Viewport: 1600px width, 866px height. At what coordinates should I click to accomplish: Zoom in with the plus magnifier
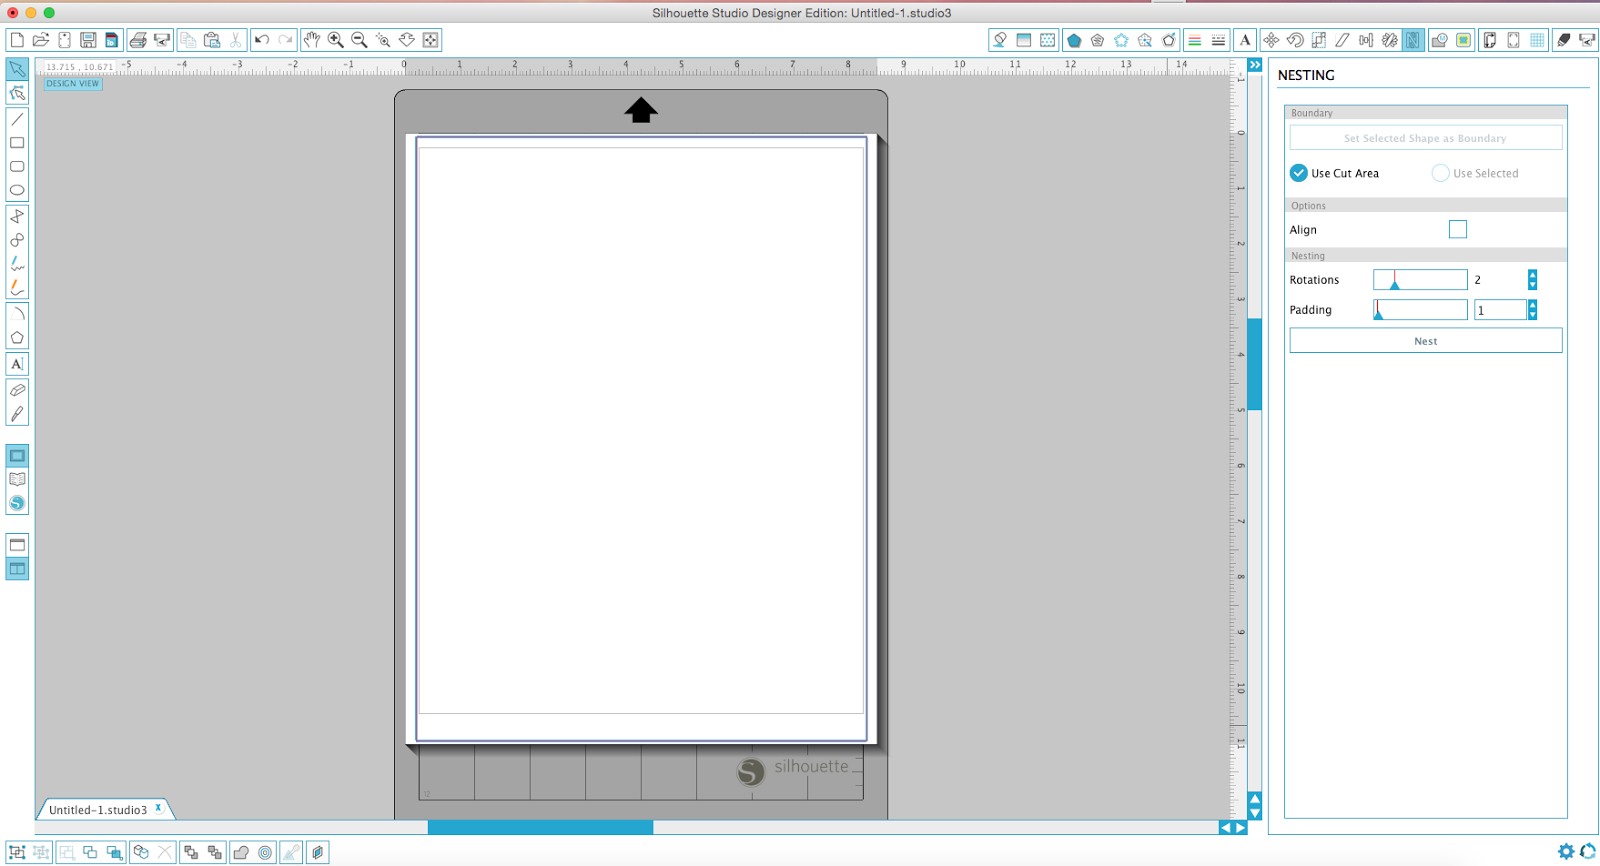[x=336, y=40]
